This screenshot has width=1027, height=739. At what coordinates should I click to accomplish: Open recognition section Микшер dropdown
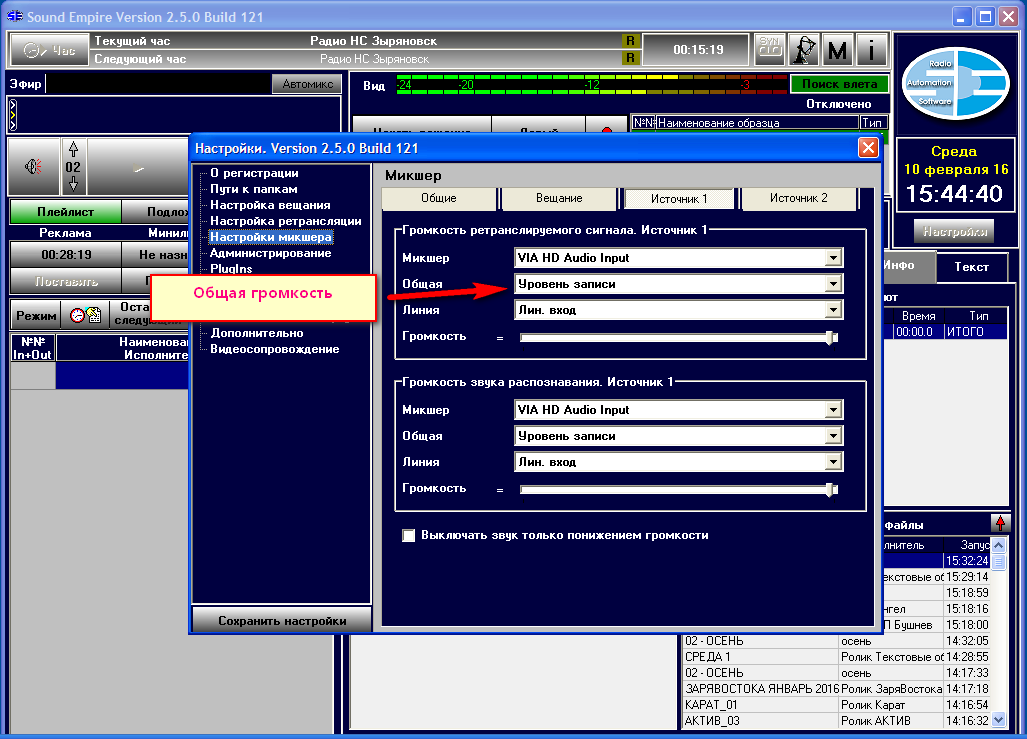[x=833, y=409]
